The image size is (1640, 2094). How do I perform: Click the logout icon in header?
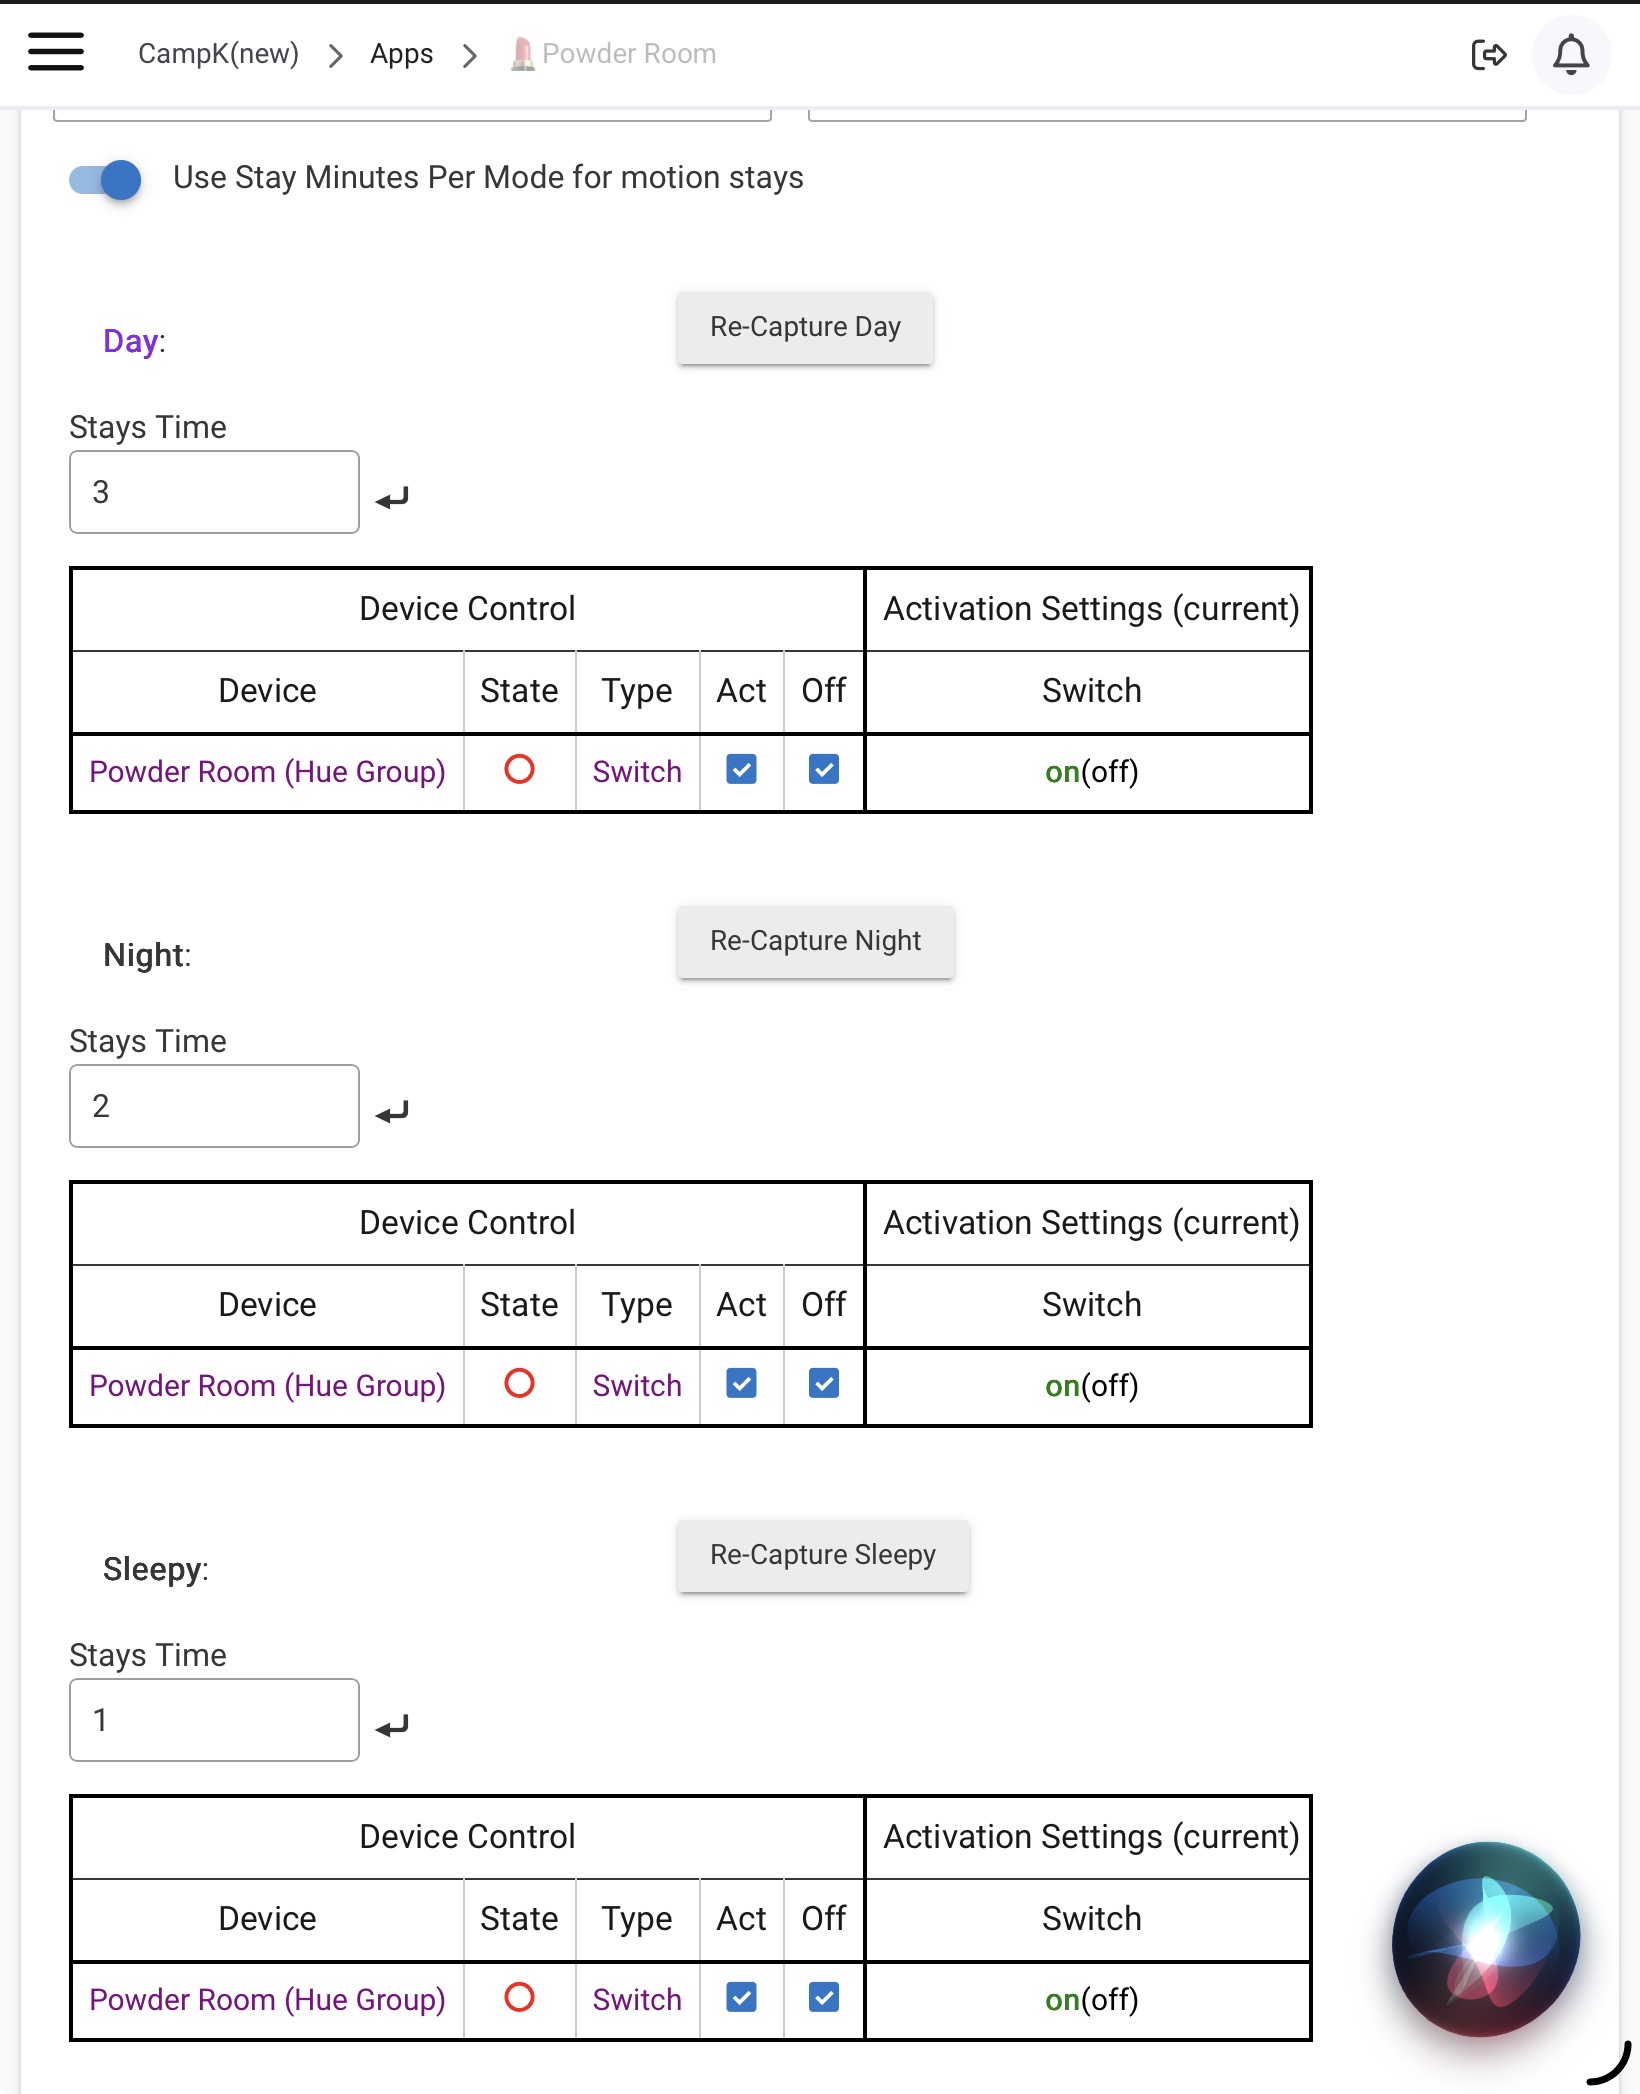tap(1488, 54)
